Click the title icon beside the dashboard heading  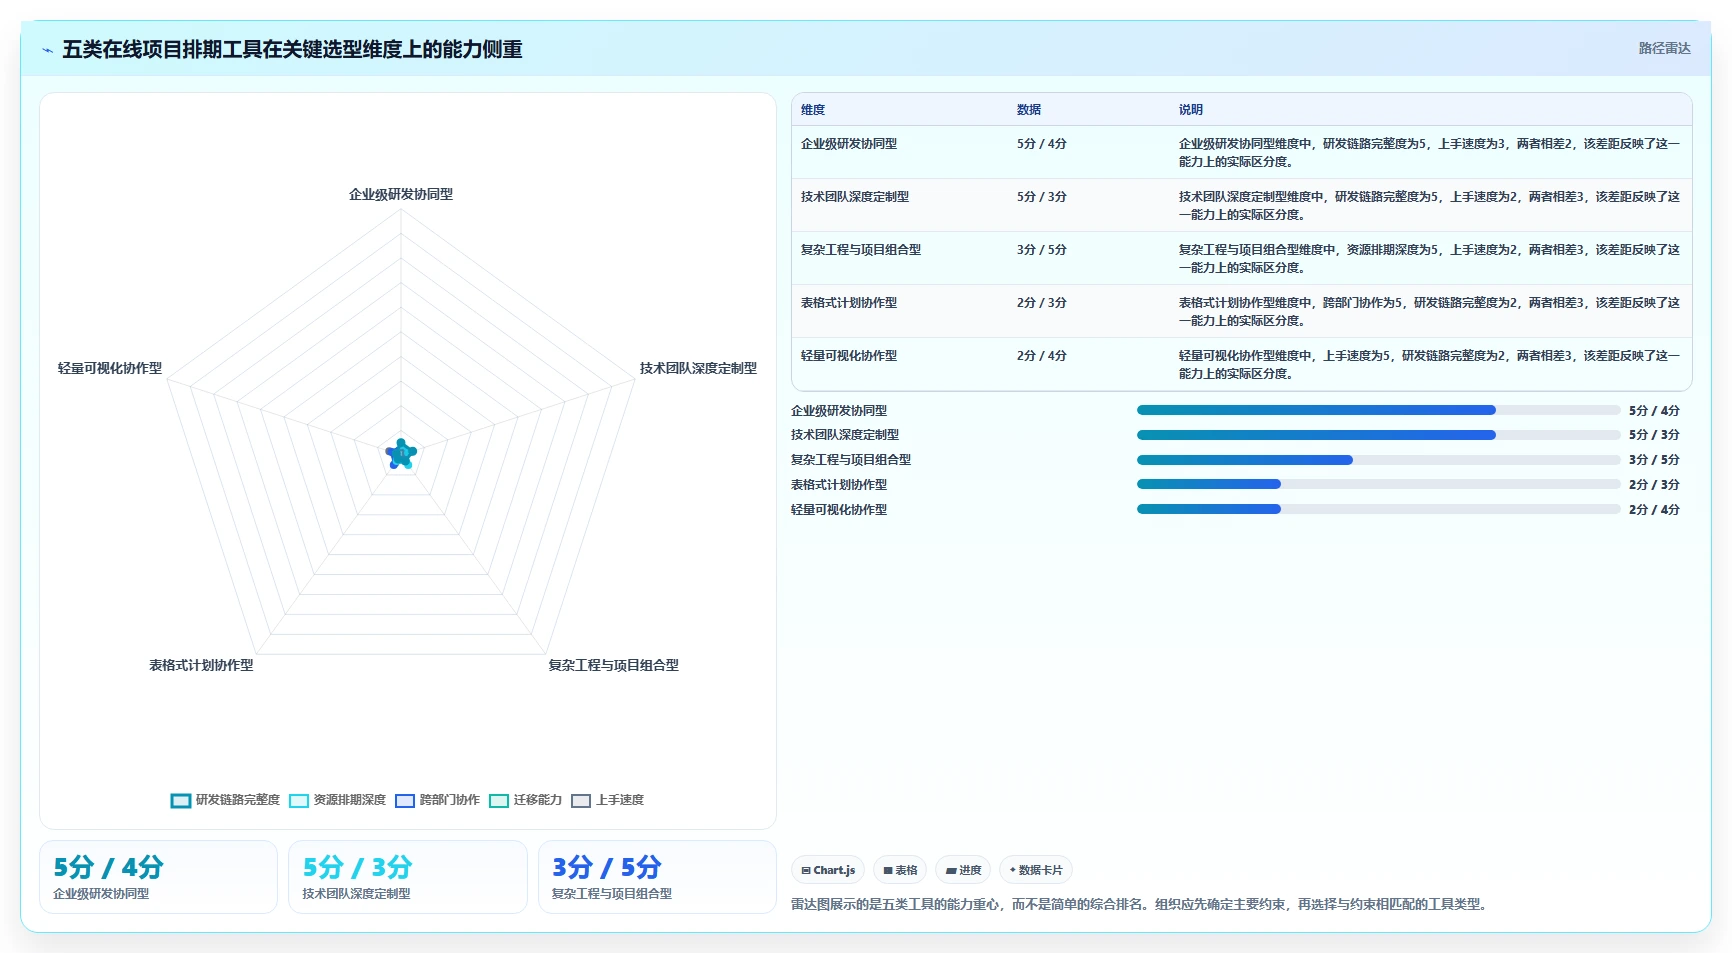point(48,50)
